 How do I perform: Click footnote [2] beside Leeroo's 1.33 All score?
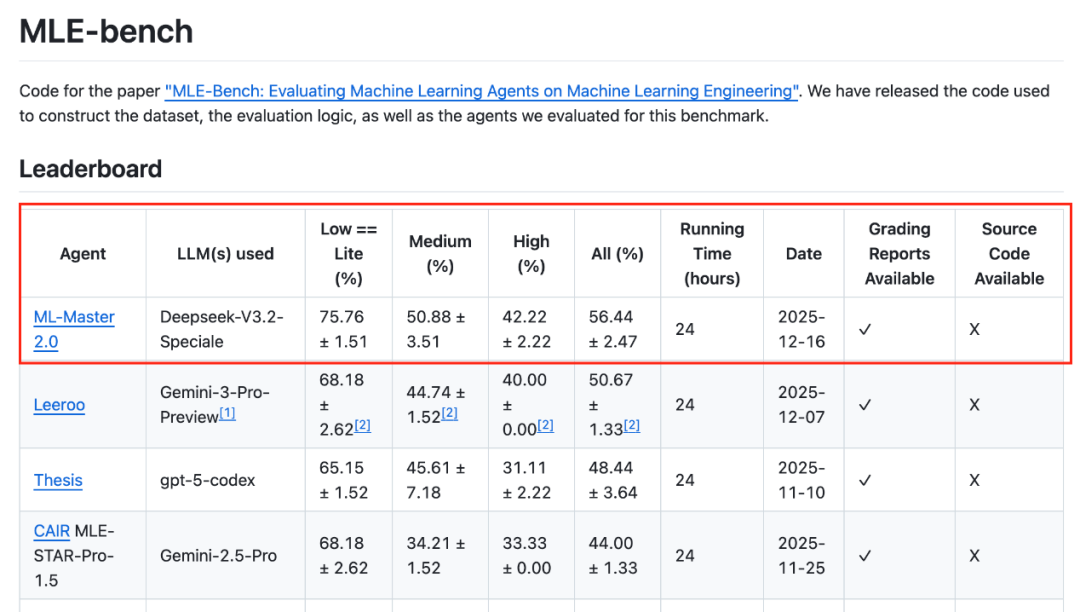(631, 426)
